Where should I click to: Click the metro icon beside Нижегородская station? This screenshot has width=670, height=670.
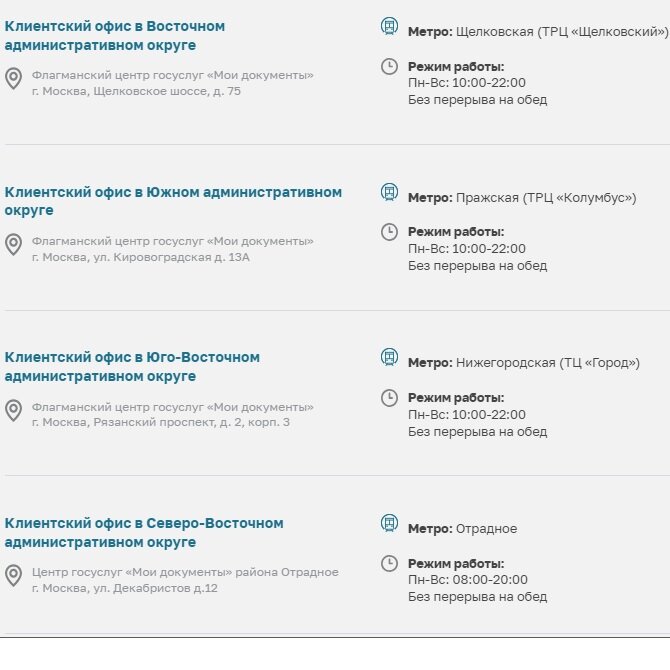click(x=389, y=357)
